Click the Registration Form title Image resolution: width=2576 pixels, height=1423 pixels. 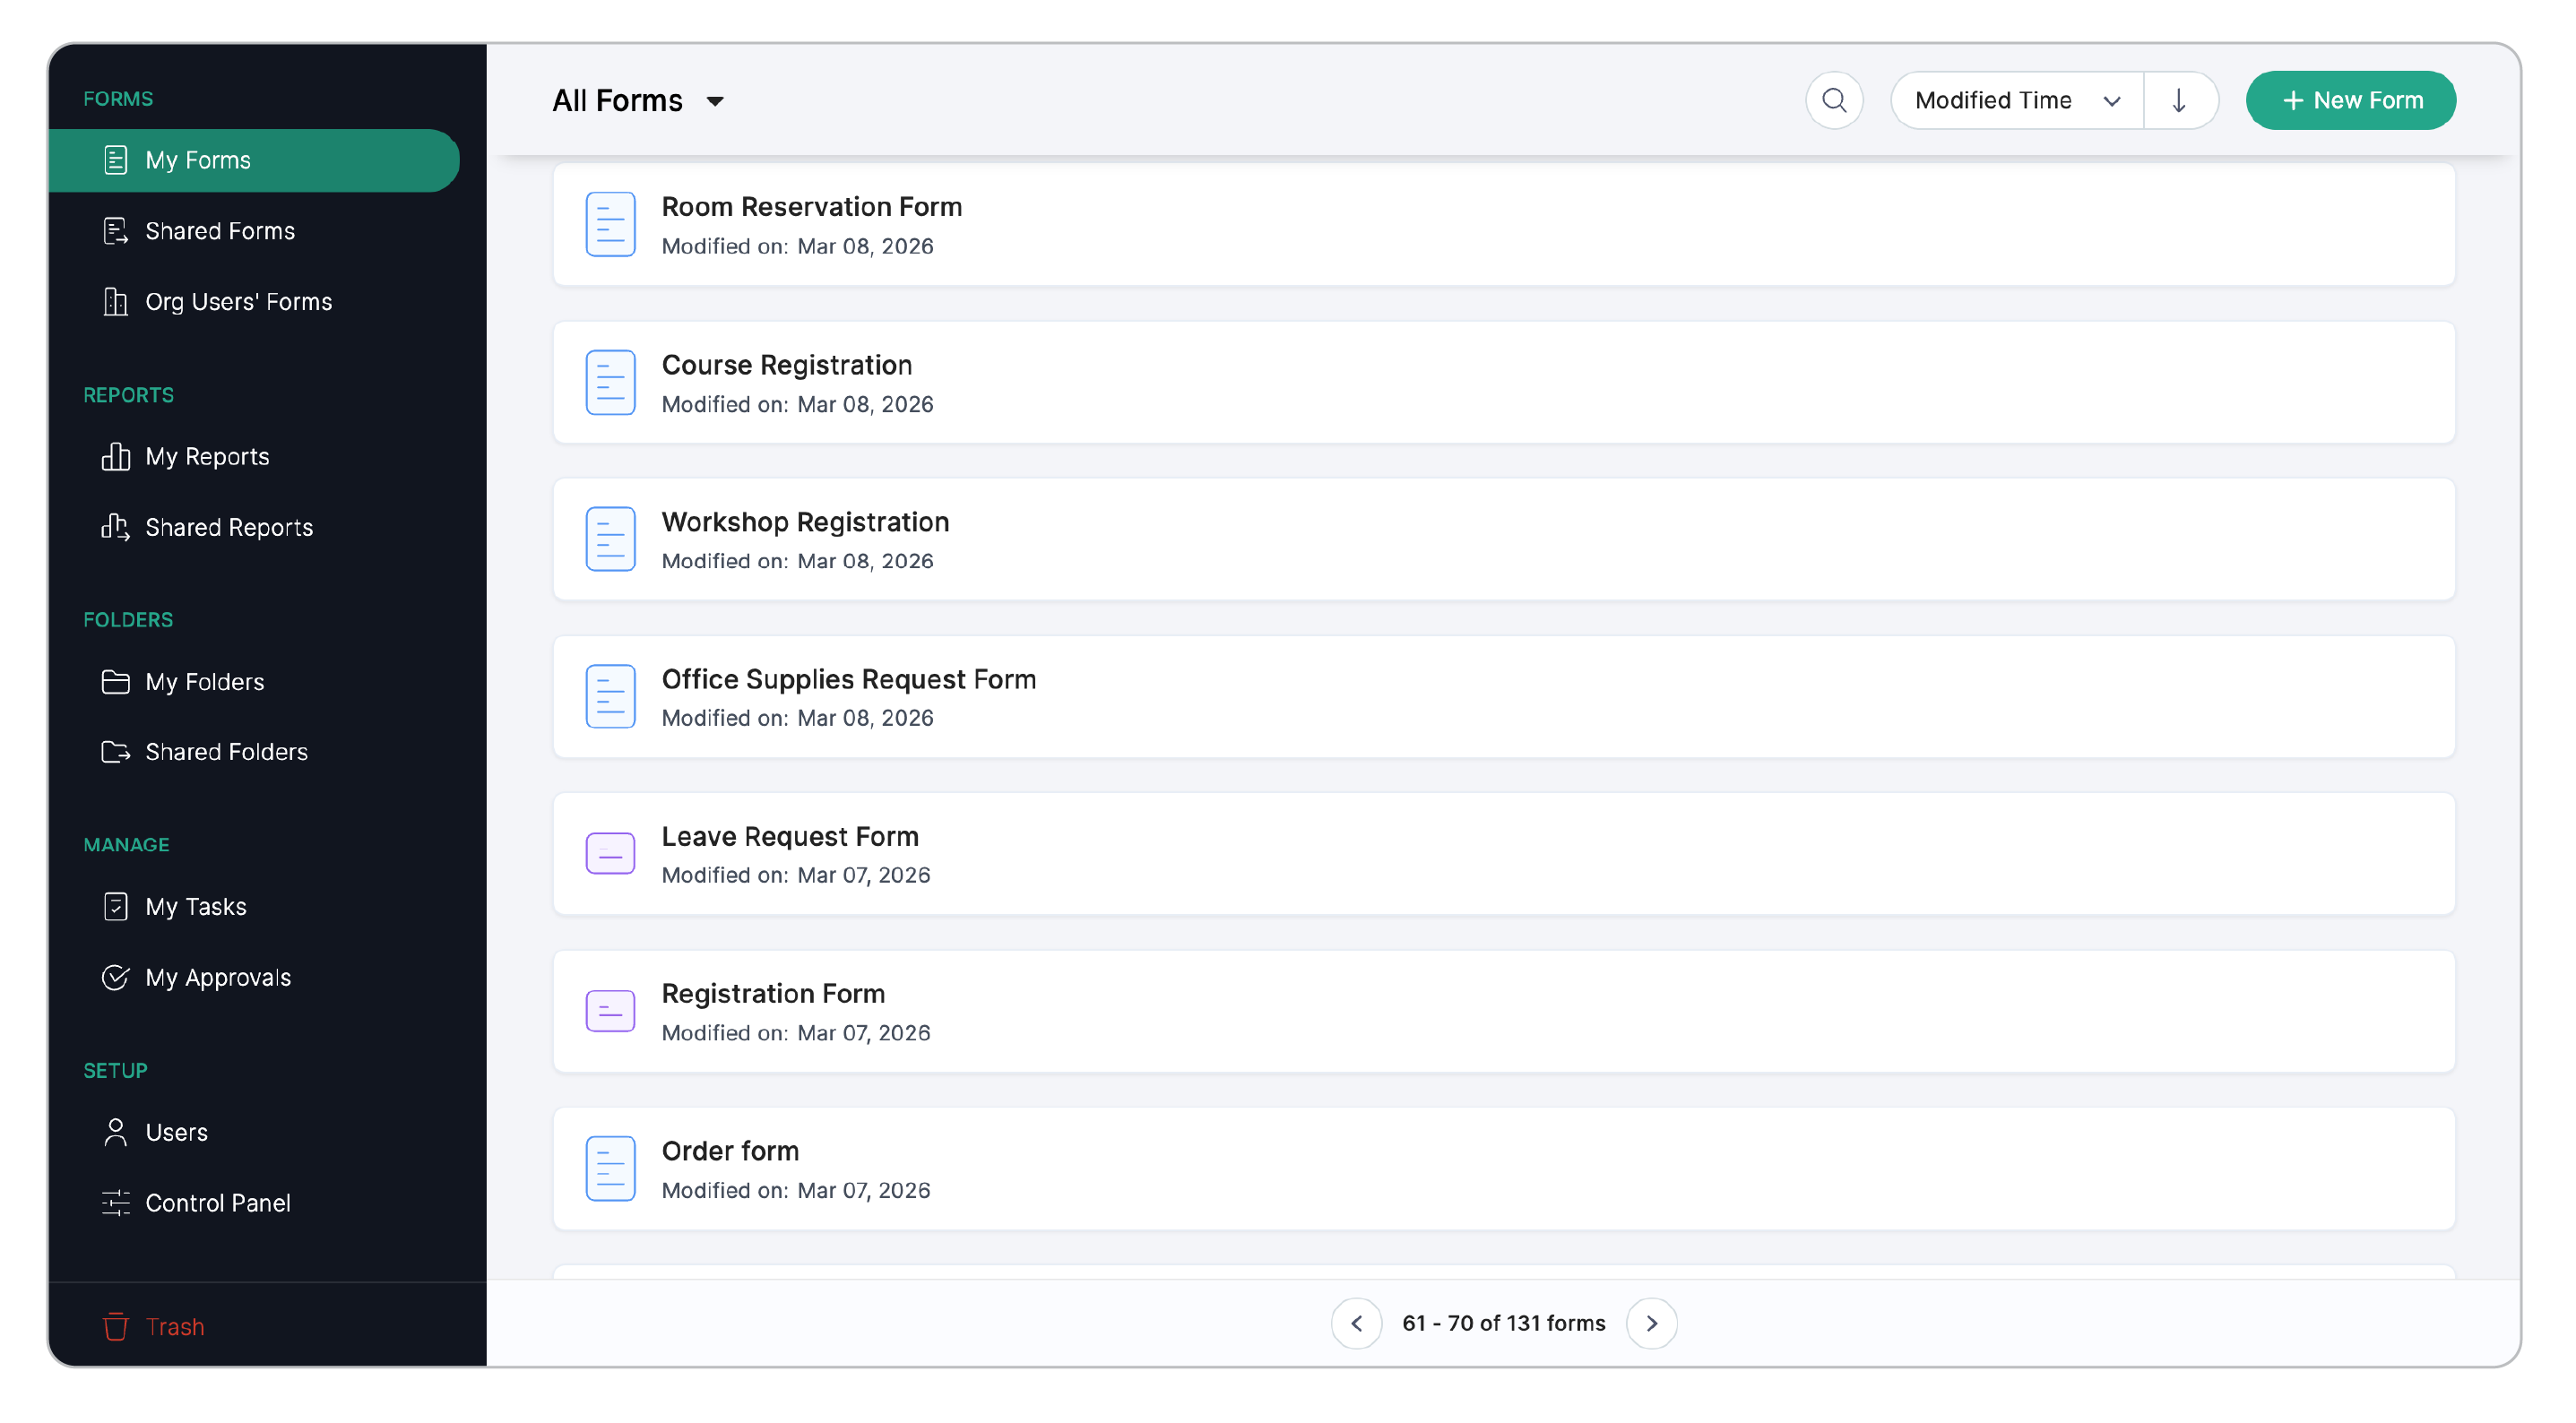773,994
